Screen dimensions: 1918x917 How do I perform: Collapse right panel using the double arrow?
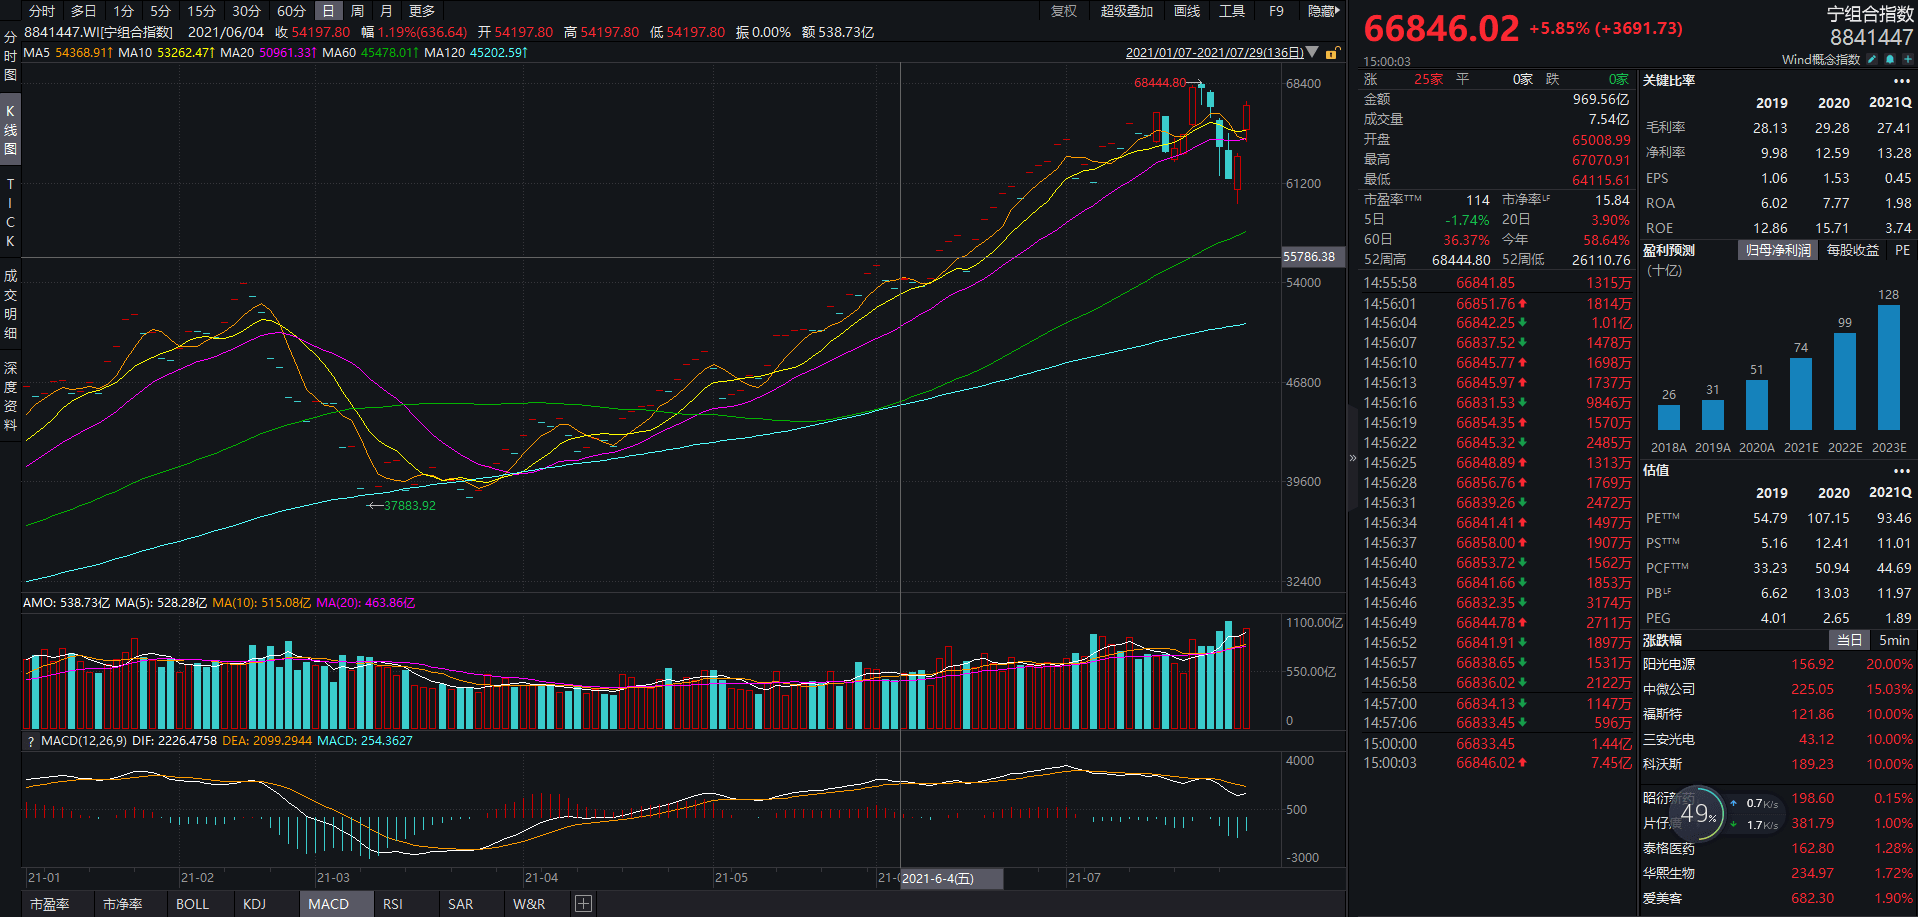[1353, 458]
